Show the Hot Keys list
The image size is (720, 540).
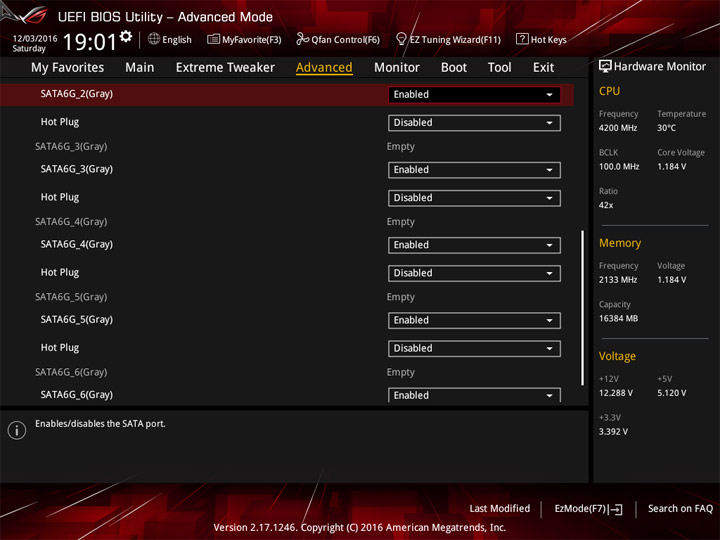click(541, 39)
